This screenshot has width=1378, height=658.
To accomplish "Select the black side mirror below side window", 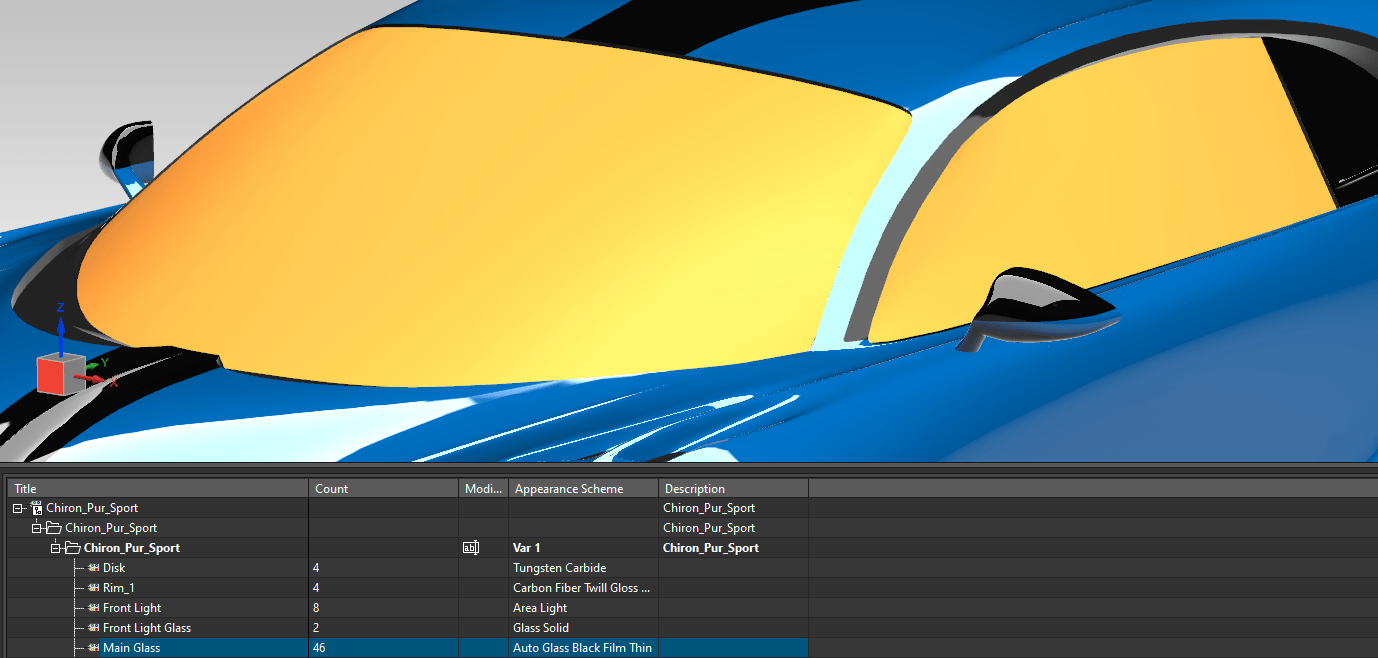I will [x=1040, y=308].
